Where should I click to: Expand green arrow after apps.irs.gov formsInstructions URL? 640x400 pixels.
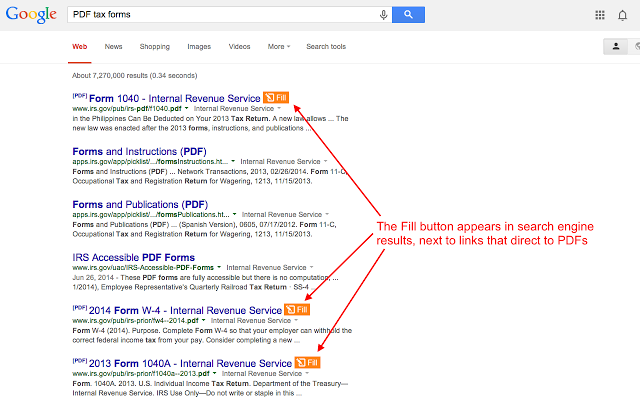(x=233, y=161)
